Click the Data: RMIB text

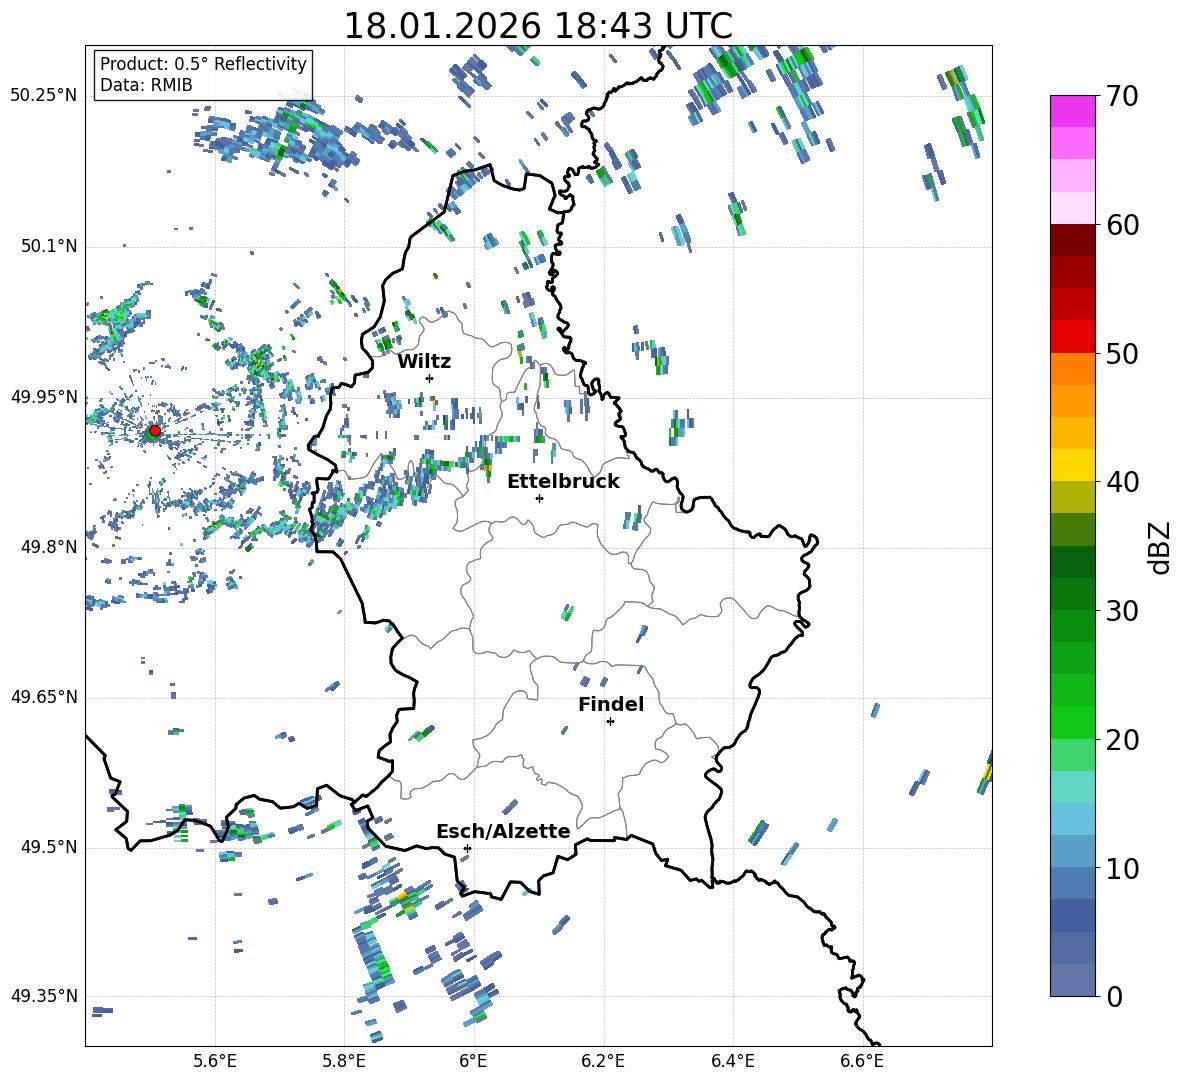(x=146, y=85)
